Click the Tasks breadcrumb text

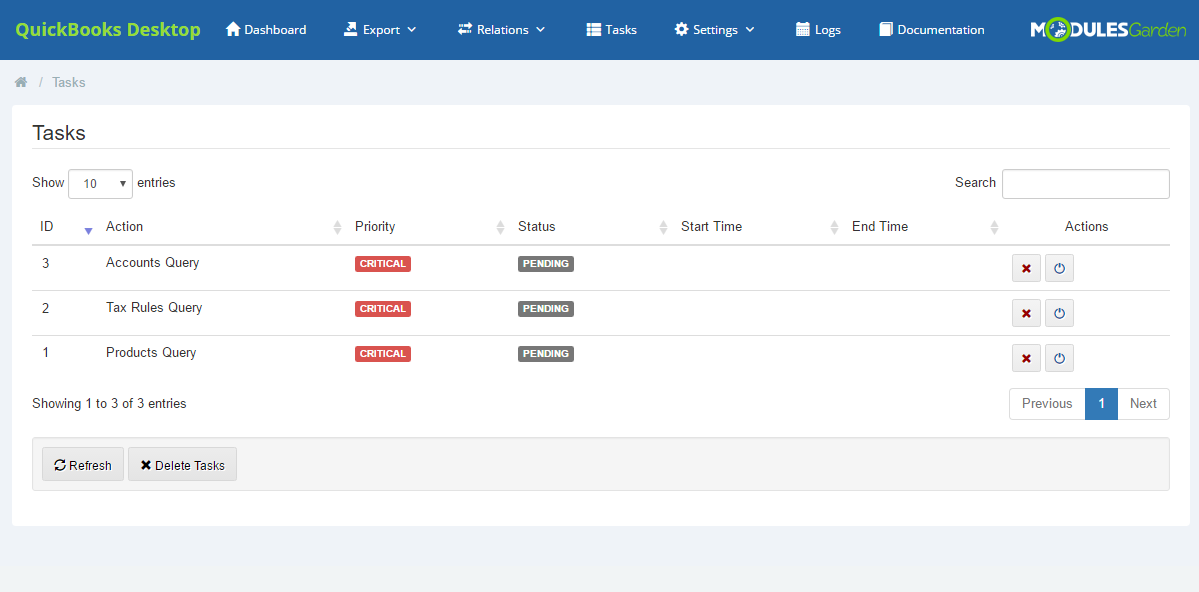tap(69, 82)
